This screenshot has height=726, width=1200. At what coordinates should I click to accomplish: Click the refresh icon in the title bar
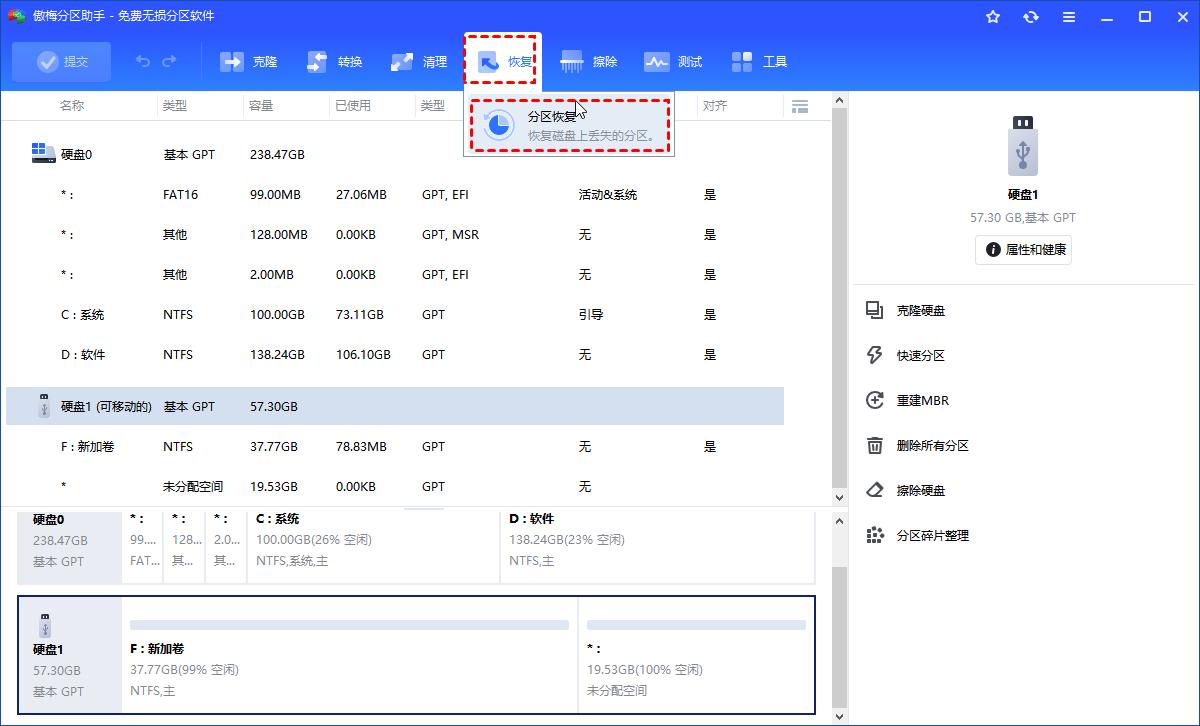click(1031, 16)
